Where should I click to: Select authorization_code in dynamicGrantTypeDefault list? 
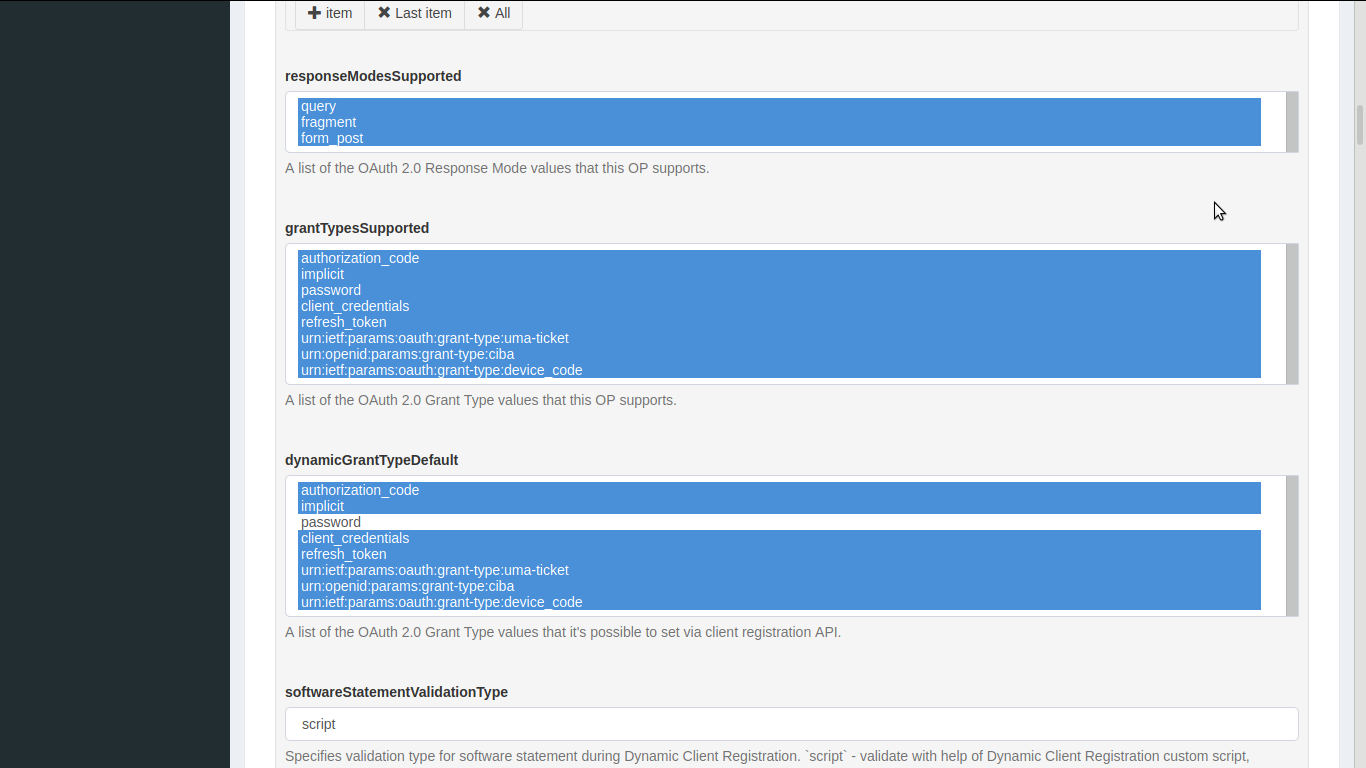pos(779,490)
